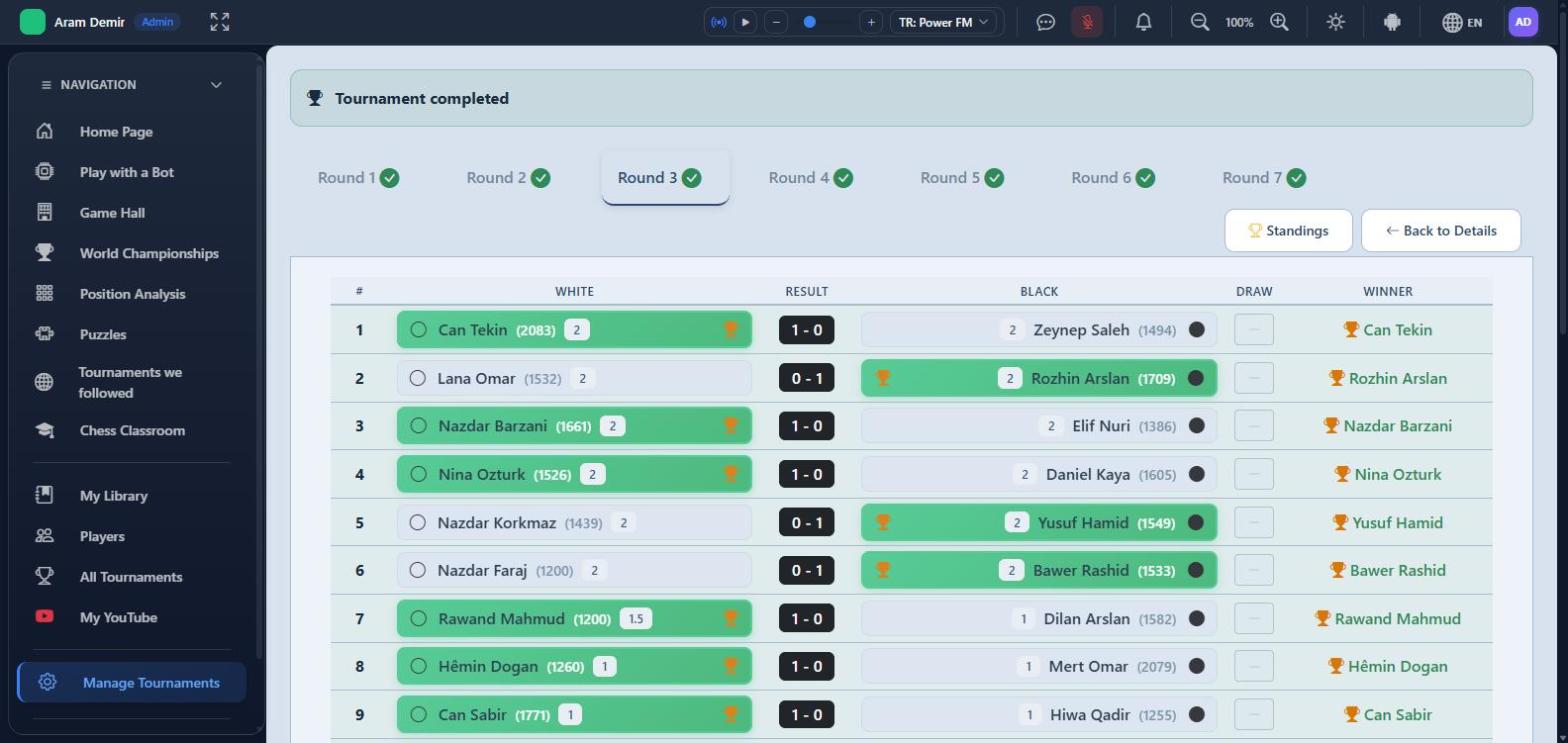Toggle draw checkbox for Lana Omar game

[x=1254, y=378]
